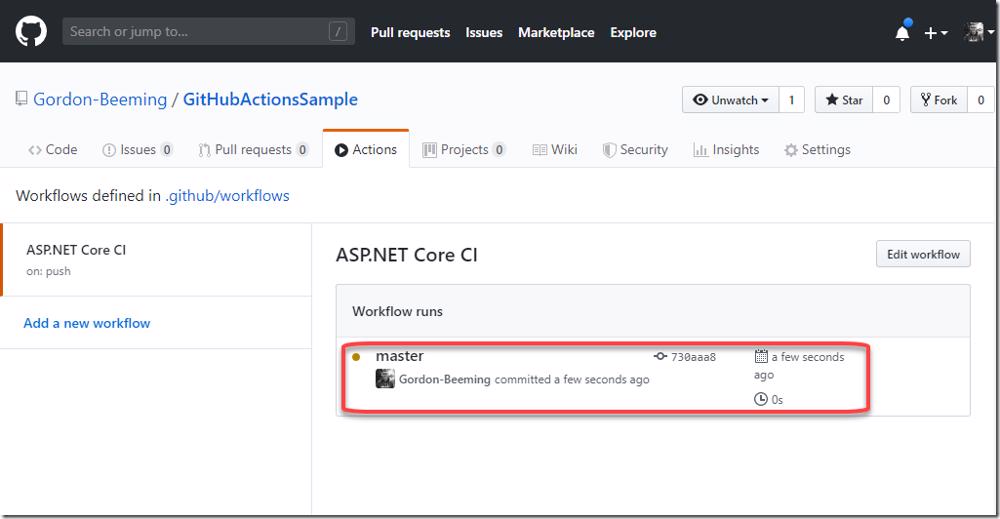
Task: Click the clock duration icon beside 0s
Action: pyautogui.click(x=761, y=399)
